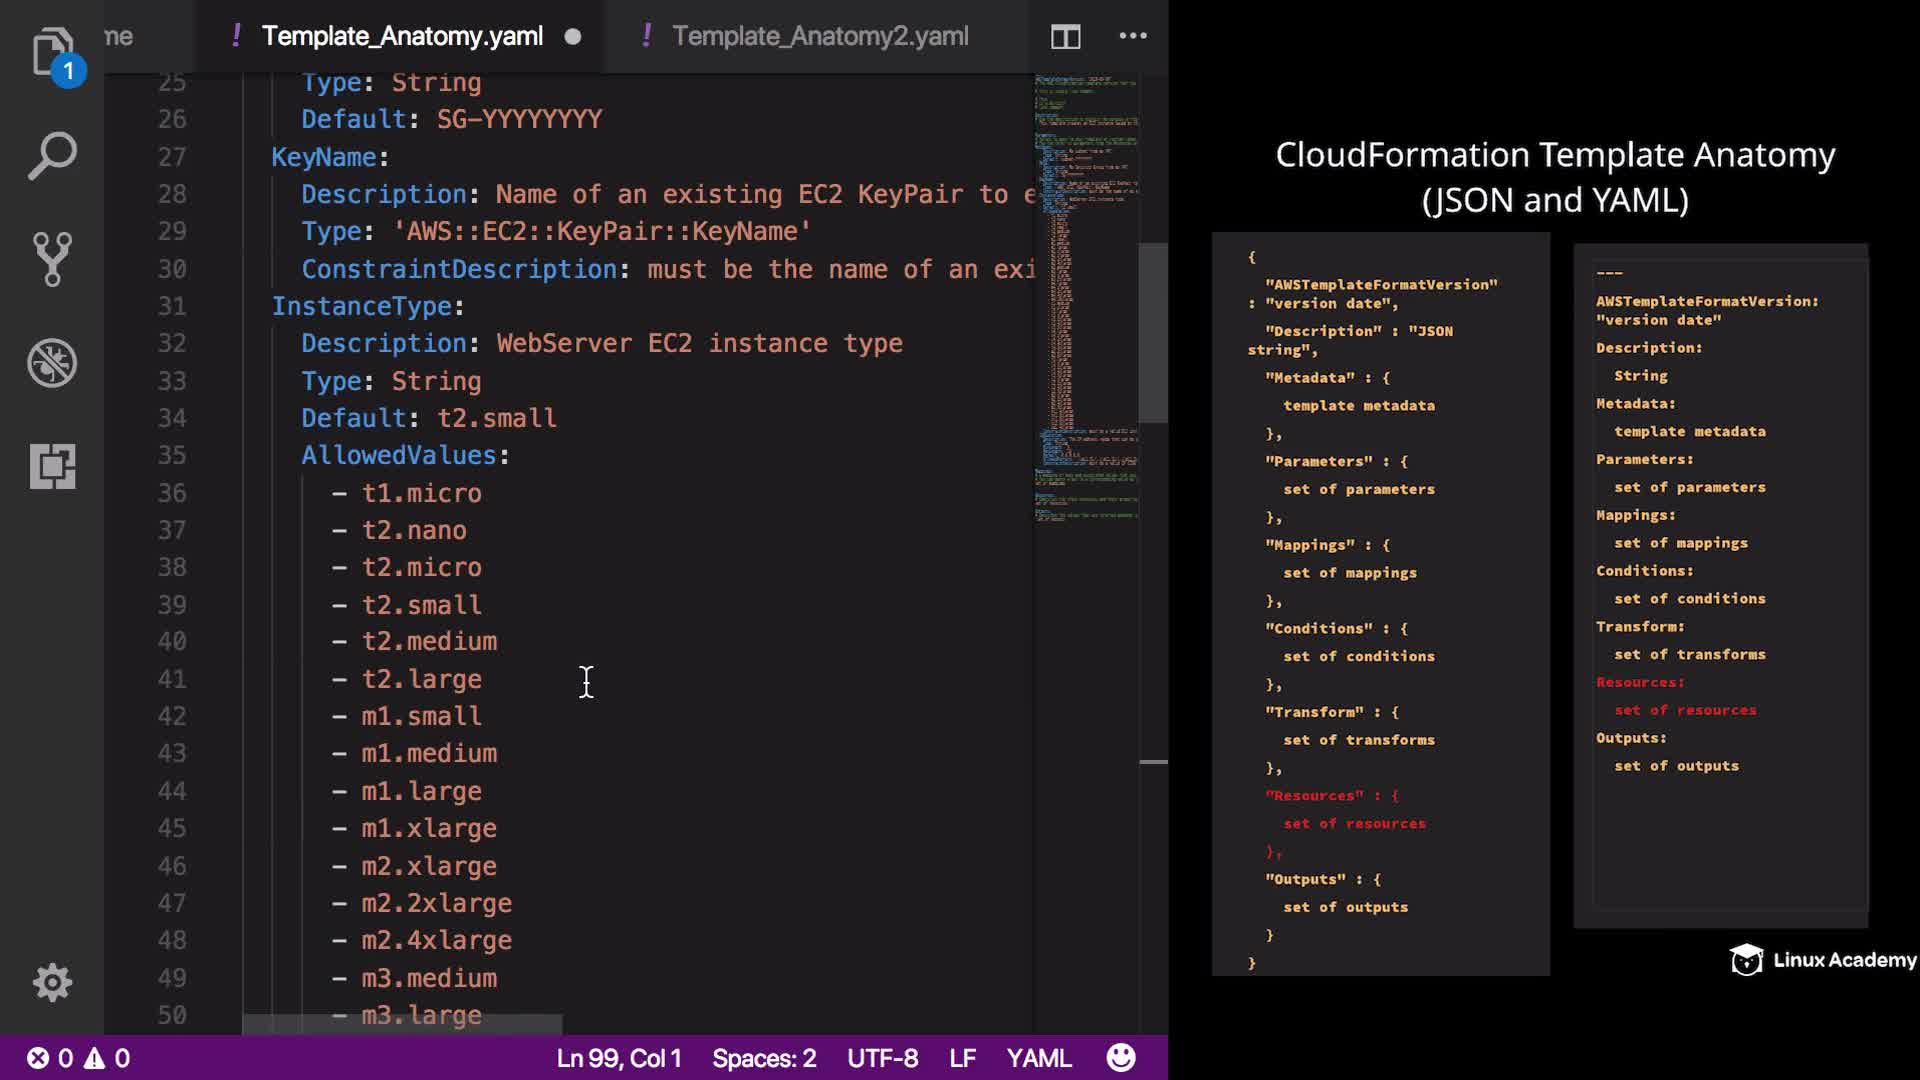
Task: Click the unsaved dot on Template_Anatomy.yaml tab
Action: (573, 37)
